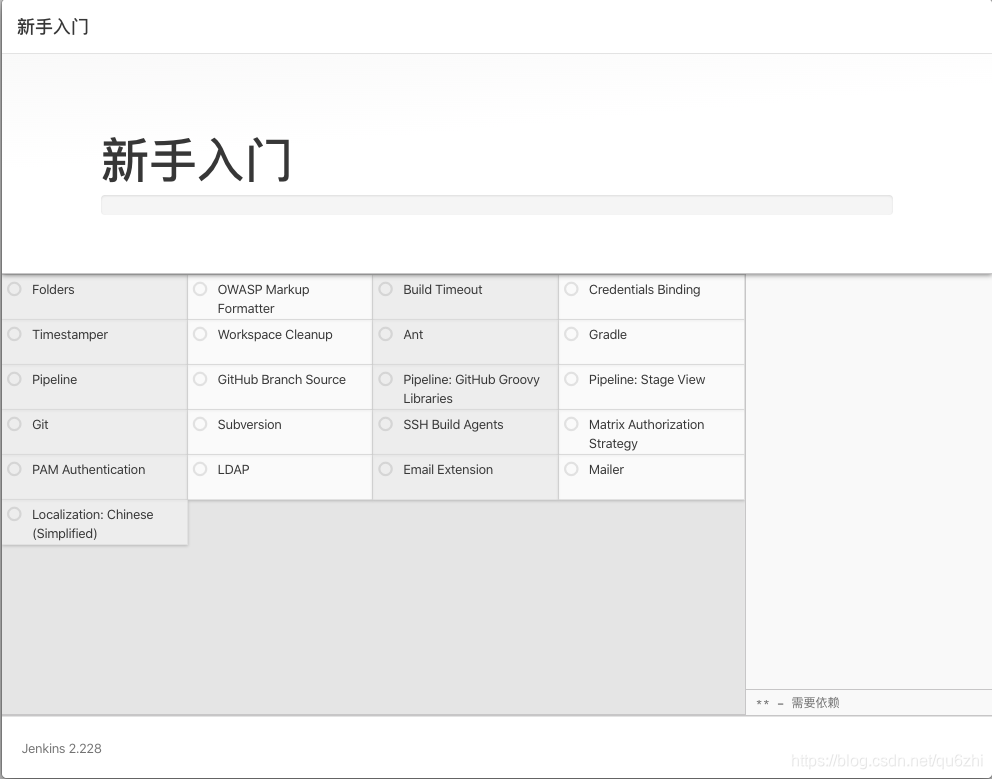
Task: Click the Credentials Binding status circle
Action: coord(571,289)
